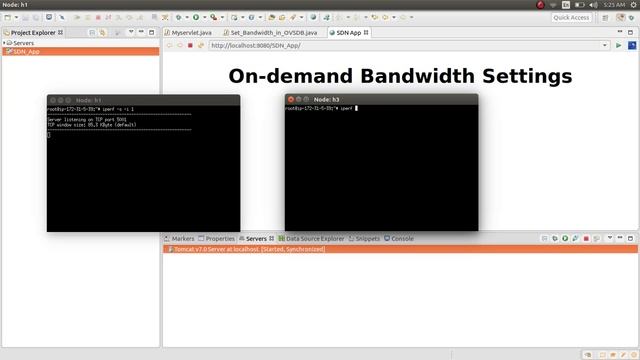Image resolution: width=640 pixels, height=360 pixels.
Task: Switch to the Project Explorer view tab
Action: coord(33,32)
